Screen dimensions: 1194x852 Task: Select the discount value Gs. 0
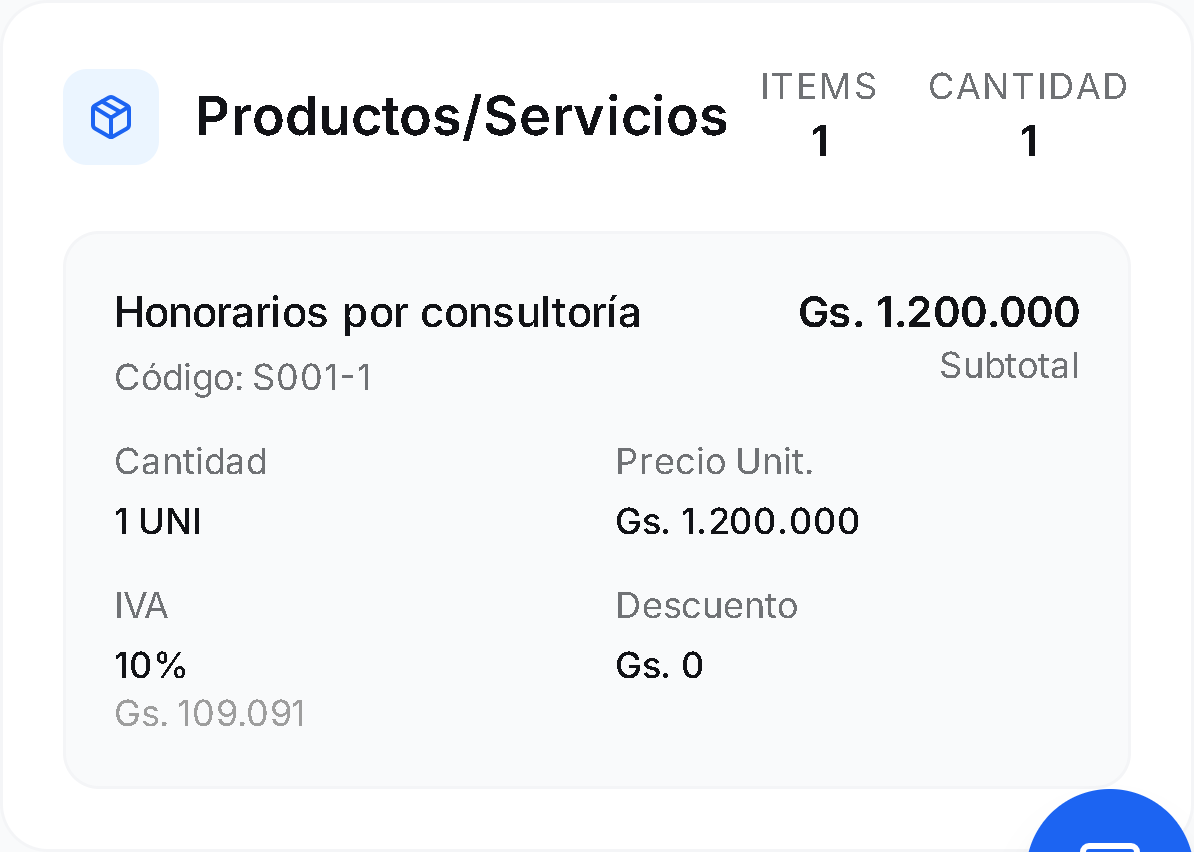pos(659,665)
